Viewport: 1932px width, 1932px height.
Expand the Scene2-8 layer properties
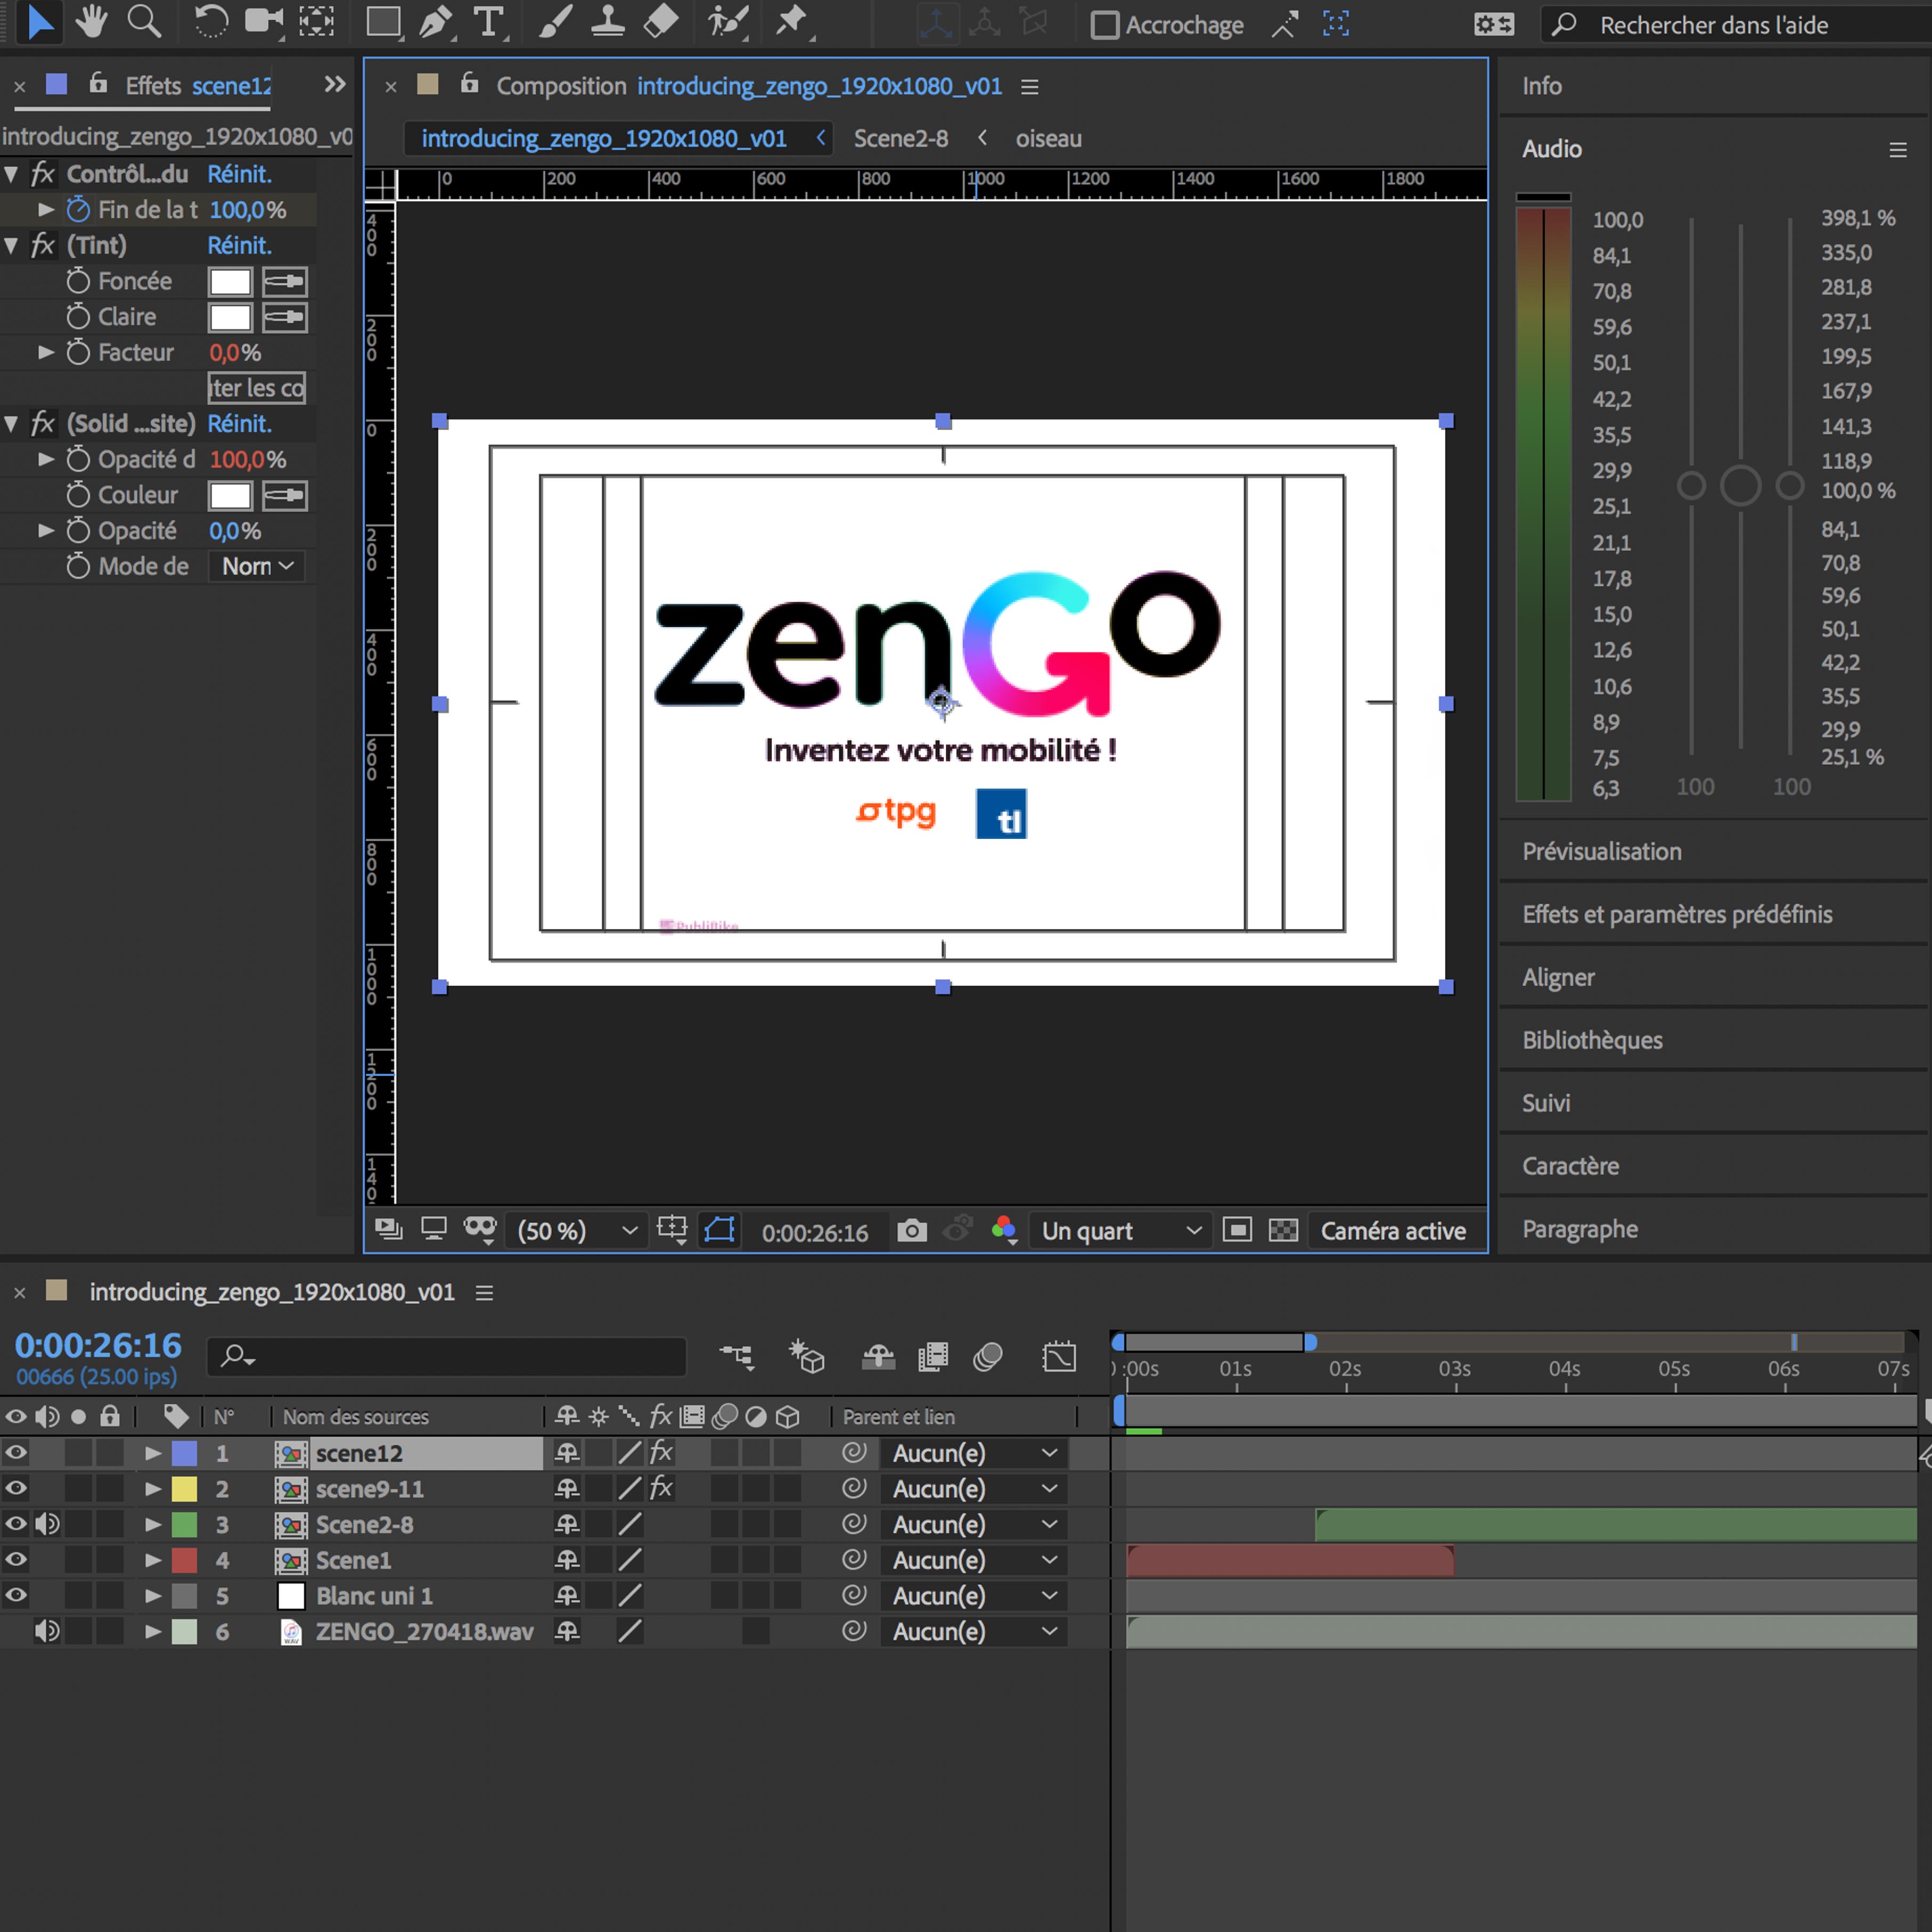pyautogui.click(x=153, y=1524)
